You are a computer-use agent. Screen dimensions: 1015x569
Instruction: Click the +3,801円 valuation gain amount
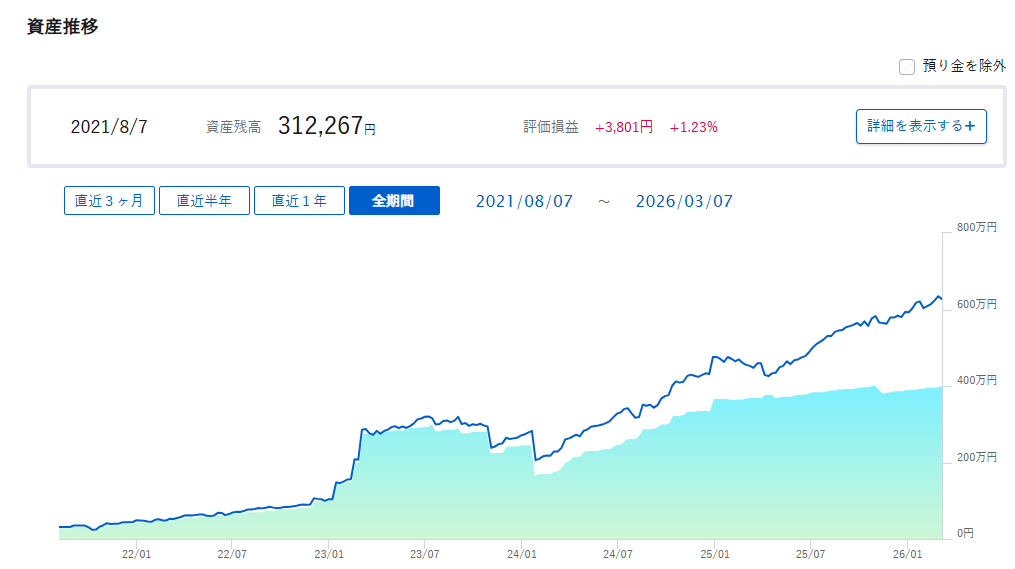[624, 127]
